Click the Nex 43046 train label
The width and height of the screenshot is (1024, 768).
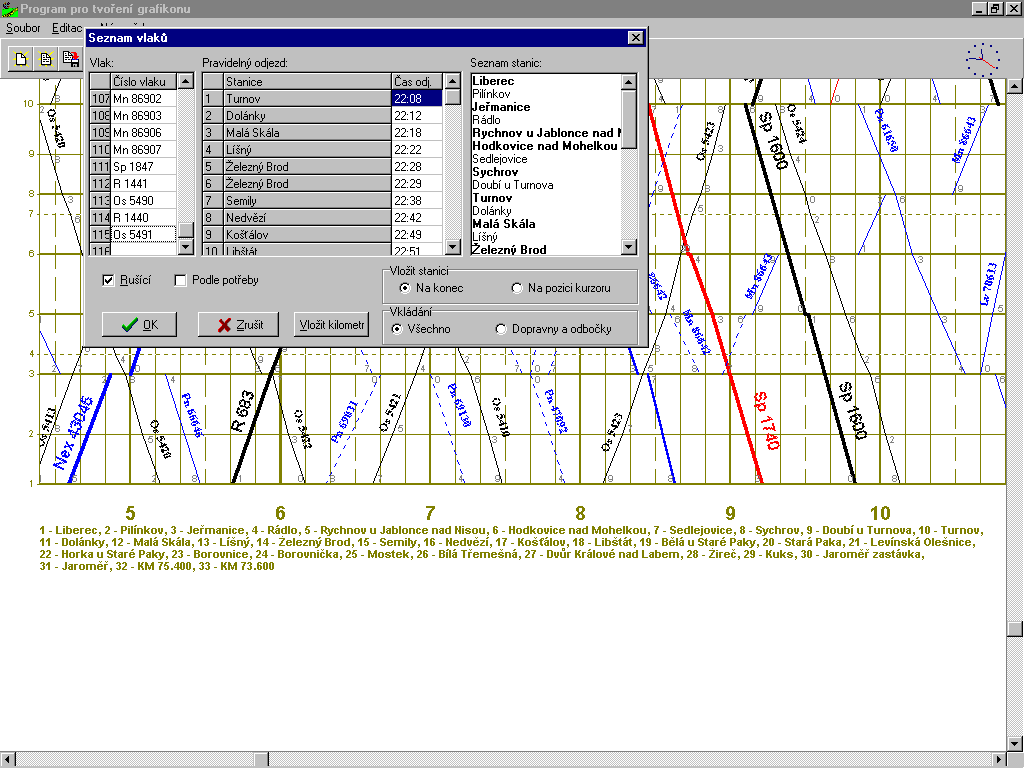click(x=74, y=432)
